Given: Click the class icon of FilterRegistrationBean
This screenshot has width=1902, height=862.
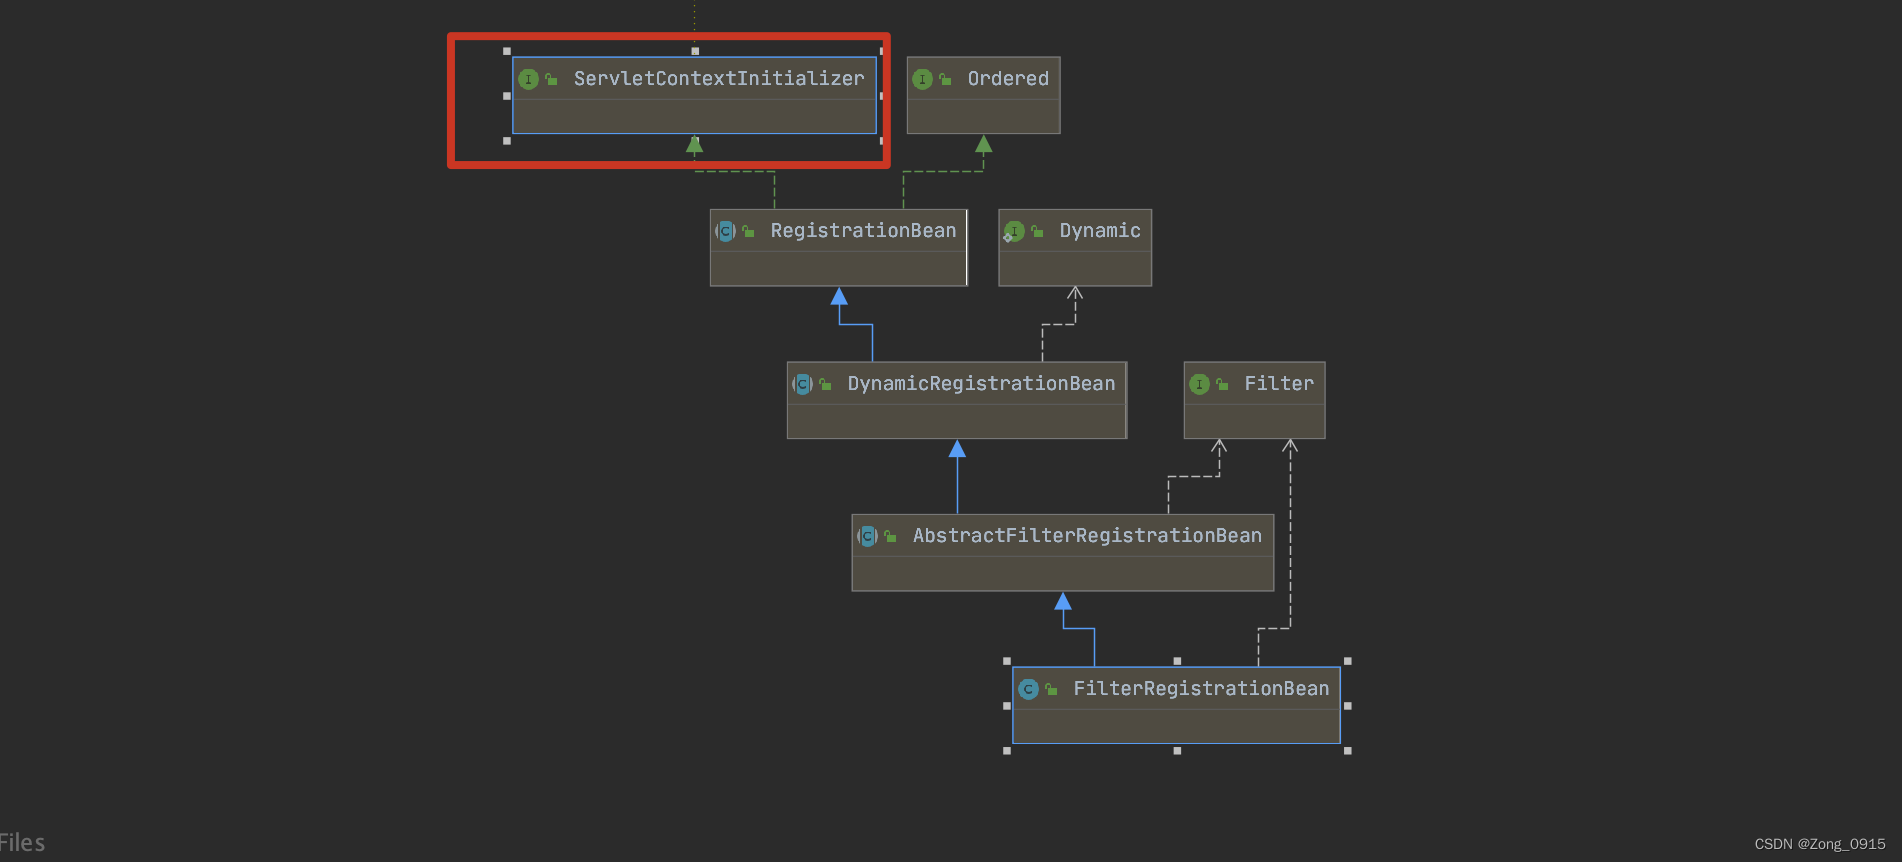Looking at the screenshot, I should coord(1029,689).
